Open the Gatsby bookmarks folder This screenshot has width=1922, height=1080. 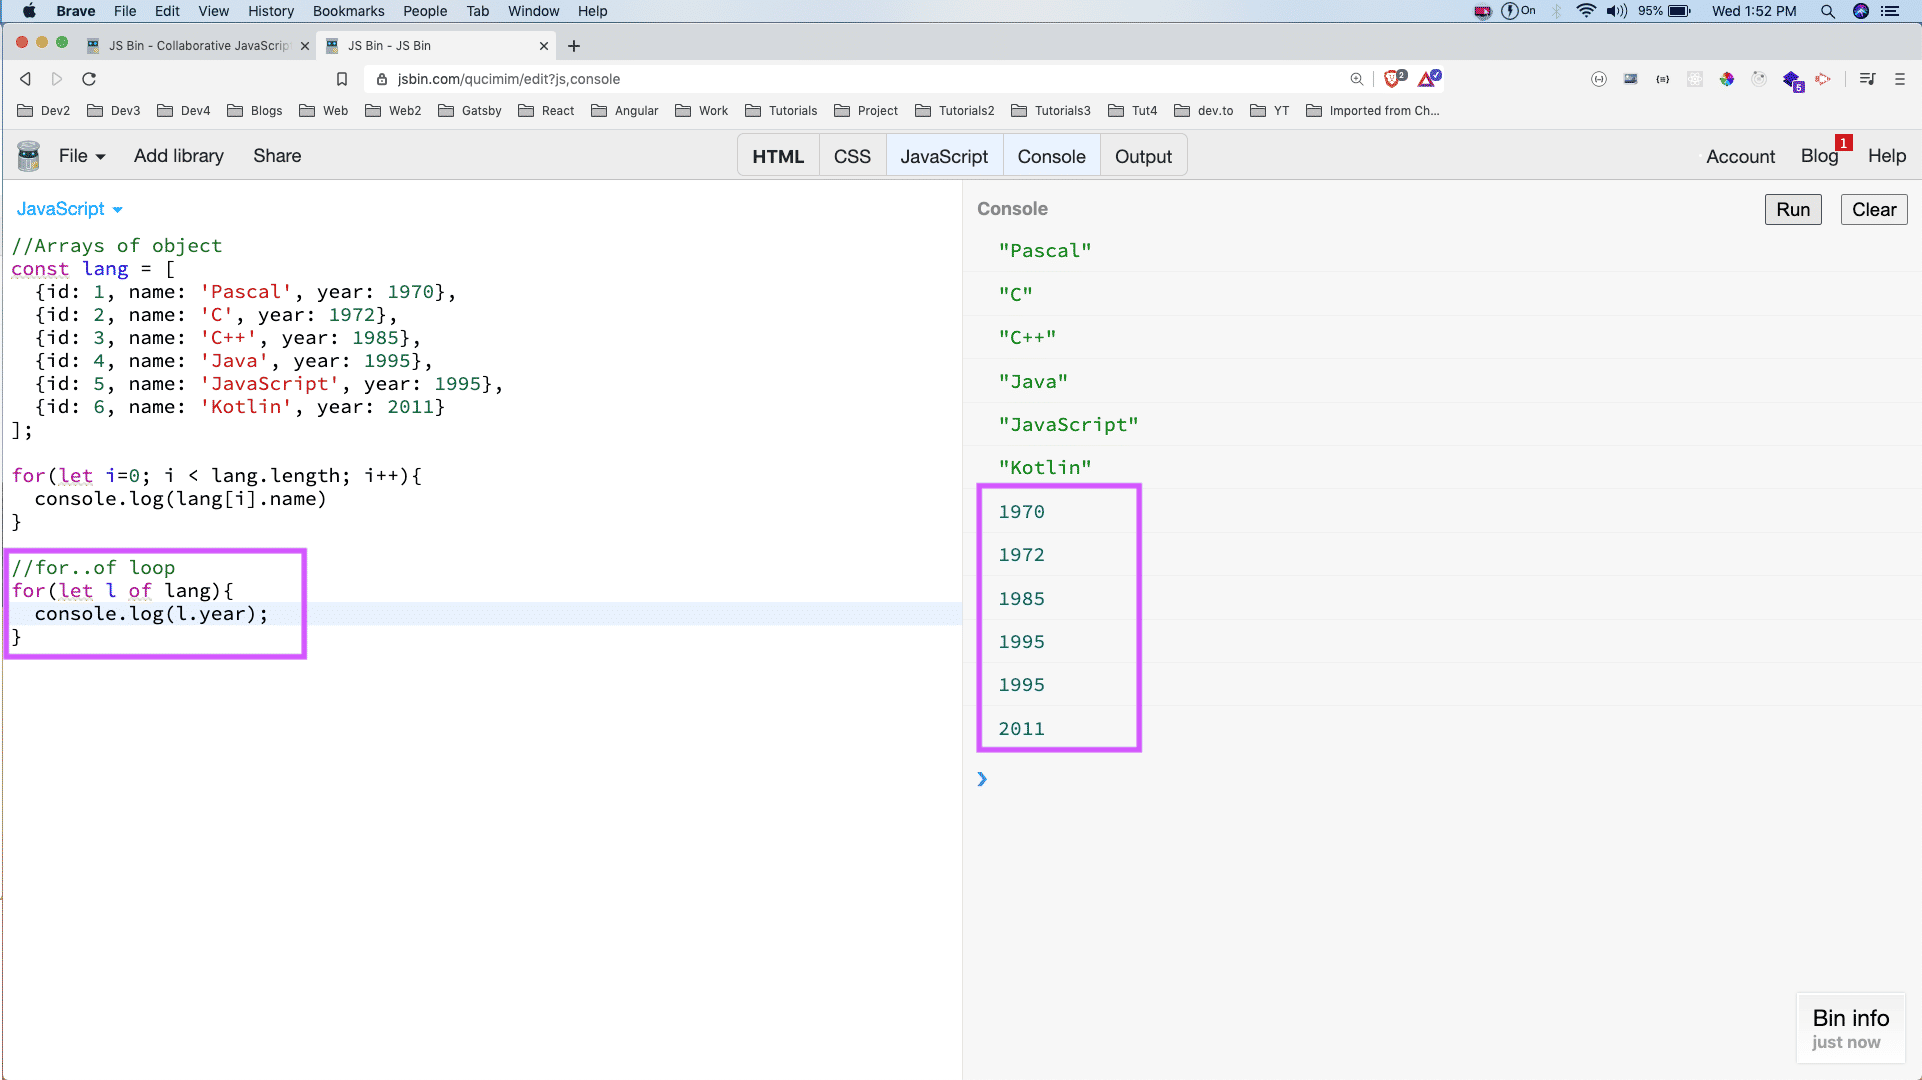click(470, 111)
